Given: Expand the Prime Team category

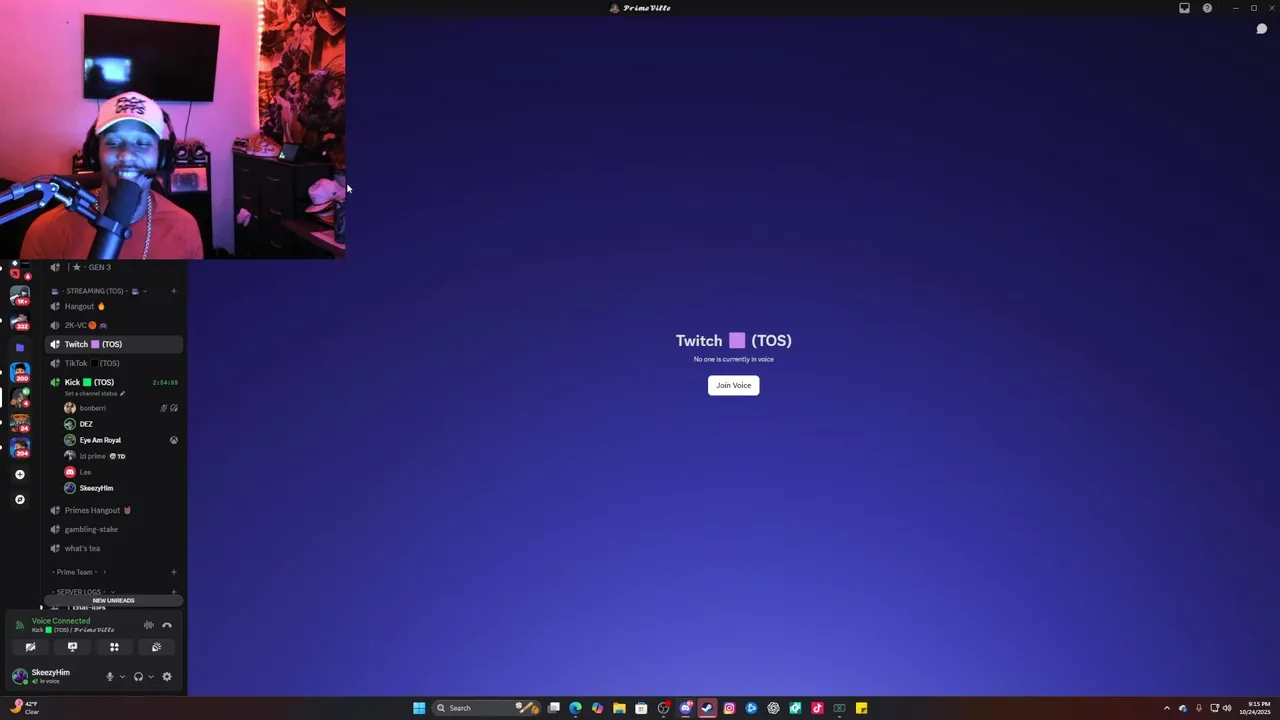Looking at the screenshot, I should pos(78,572).
